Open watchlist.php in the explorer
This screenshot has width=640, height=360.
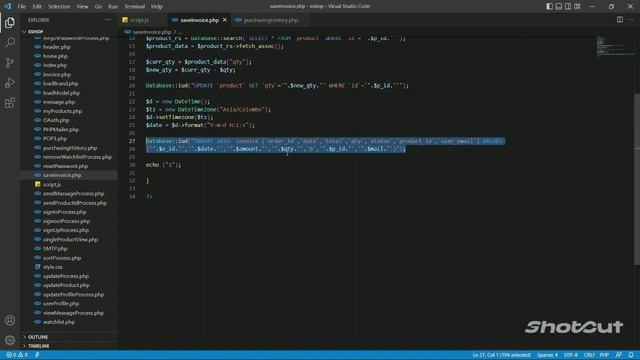click(59, 322)
